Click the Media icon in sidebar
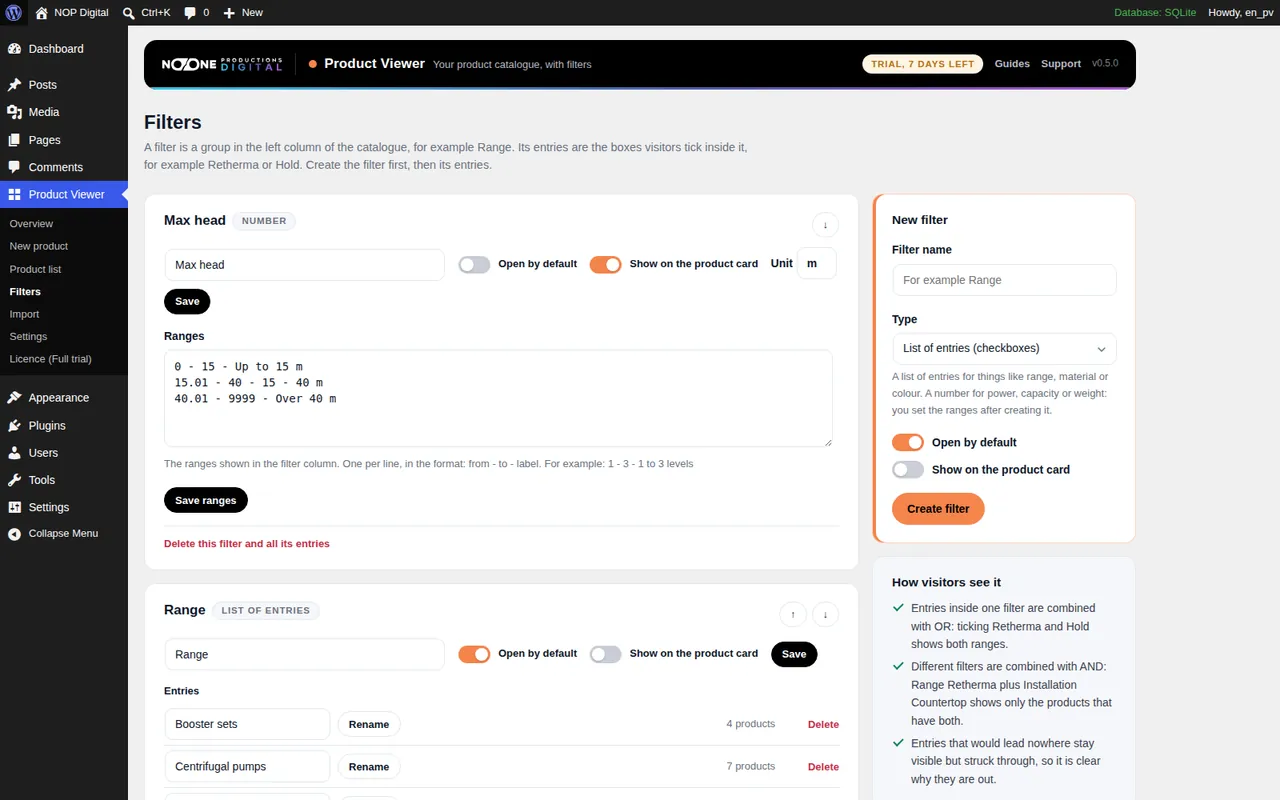The image size is (1280, 800). point(14,112)
